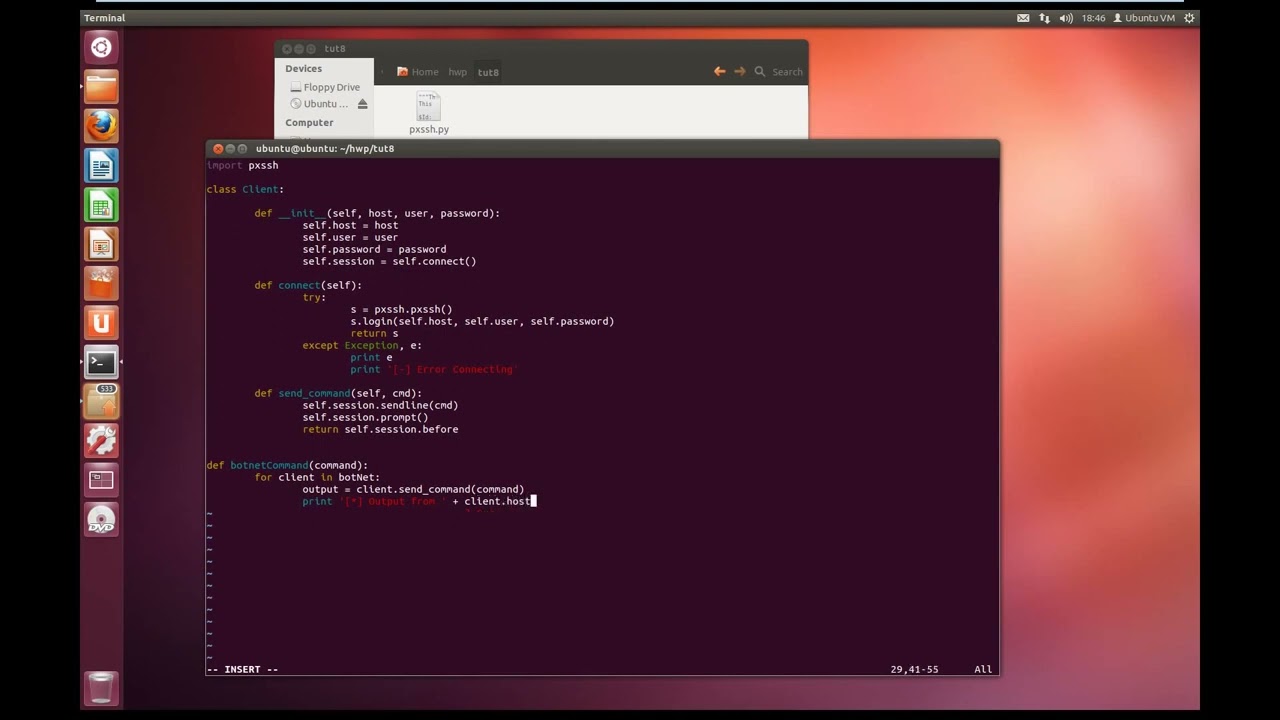Maximize the ubuntu@ubuntu terminal window

(242, 149)
